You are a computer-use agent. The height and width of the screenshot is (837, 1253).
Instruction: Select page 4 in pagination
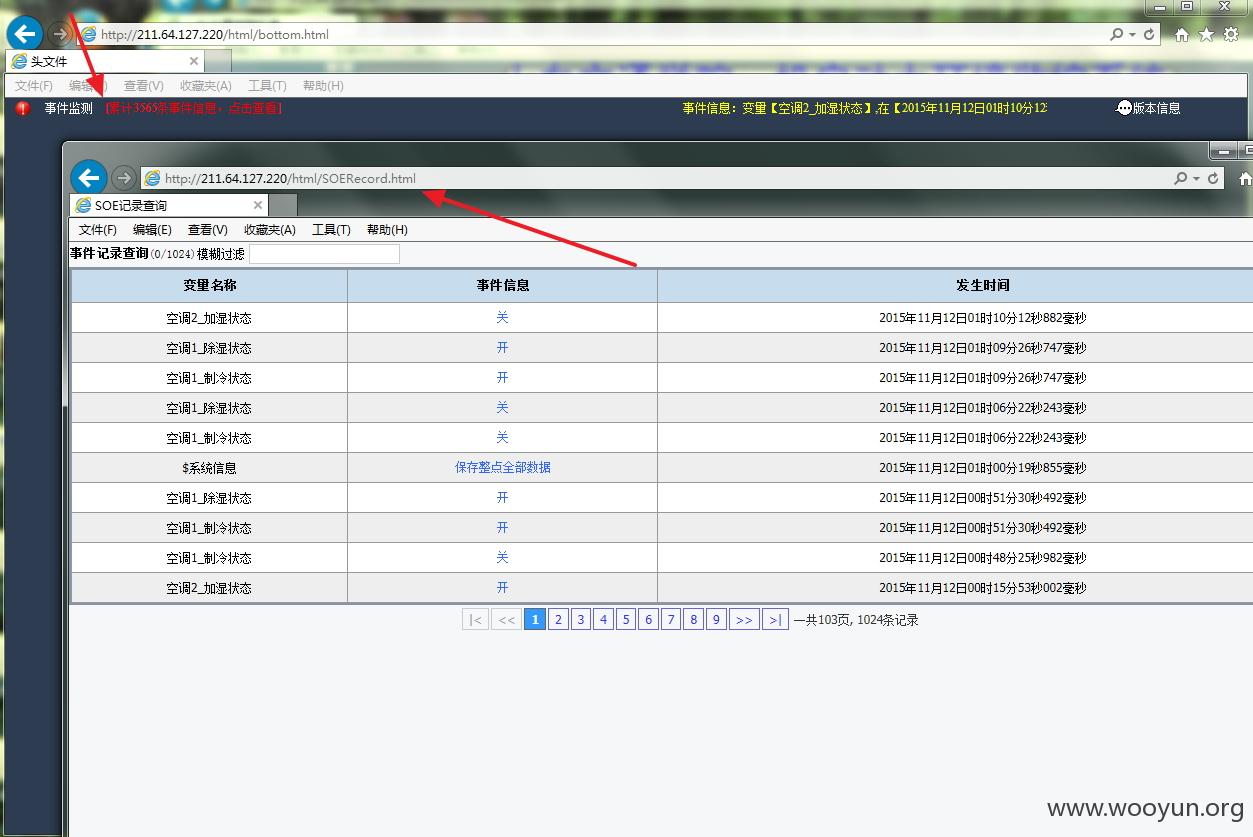(x=603, y=620)
